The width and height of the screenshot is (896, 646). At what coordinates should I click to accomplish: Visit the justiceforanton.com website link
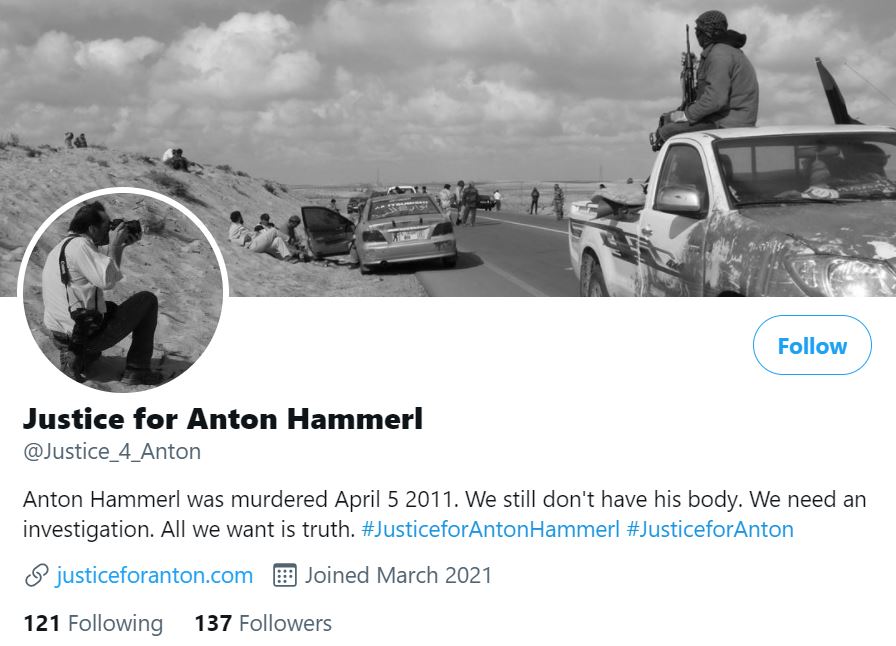(x=154, y=575)
